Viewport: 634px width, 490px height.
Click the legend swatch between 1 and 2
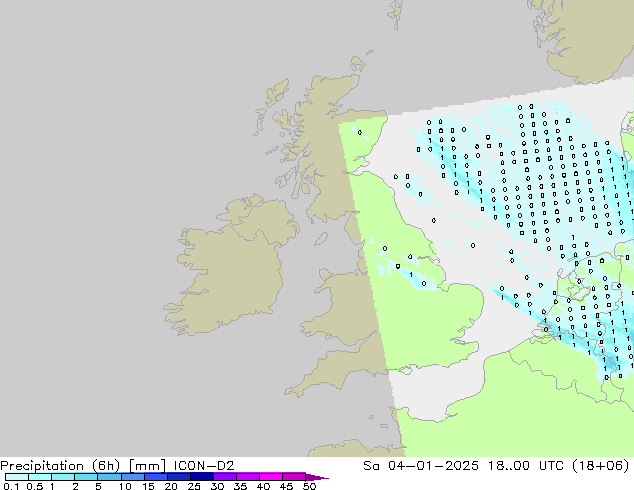coord(63,477)
